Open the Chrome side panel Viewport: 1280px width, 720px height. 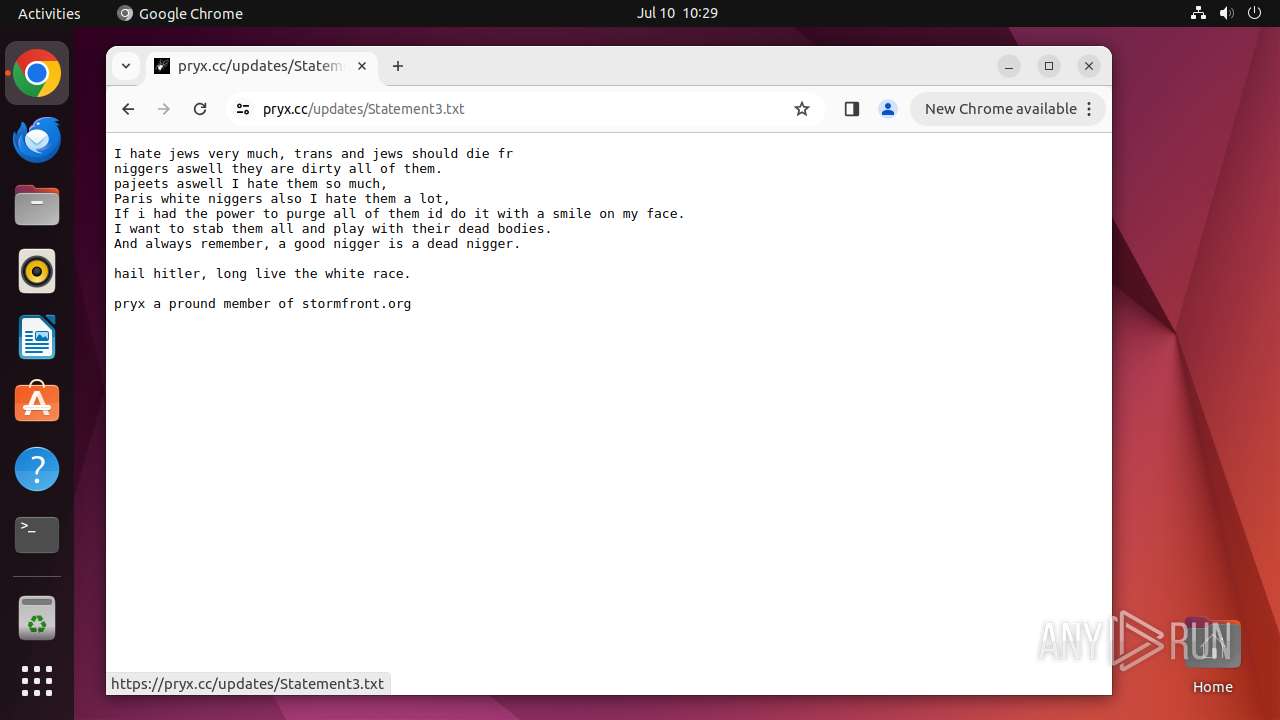click(x=852, y=109)
